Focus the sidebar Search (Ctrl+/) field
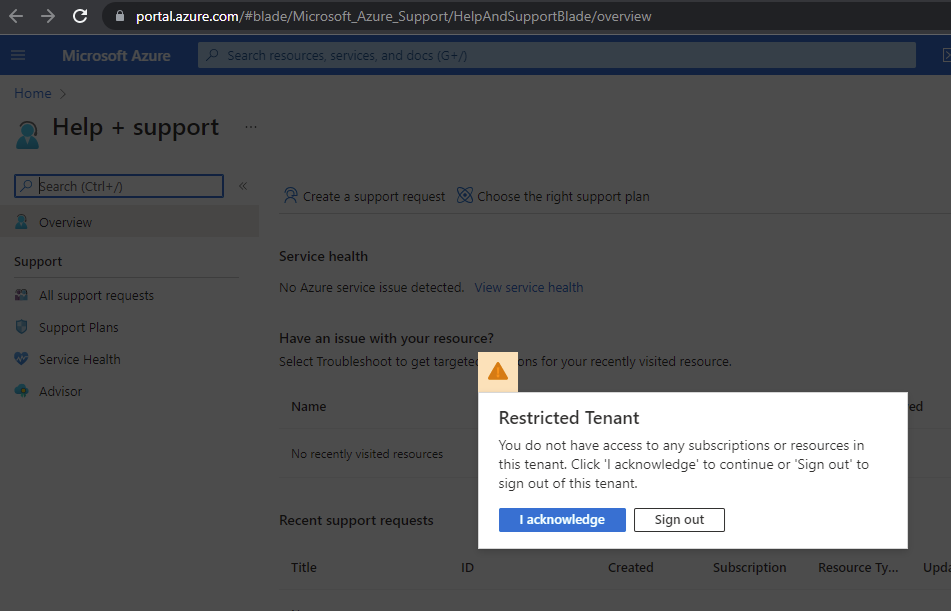Image resolution: width=951 pixels, height=611 pixels. (x=119, y=186)
